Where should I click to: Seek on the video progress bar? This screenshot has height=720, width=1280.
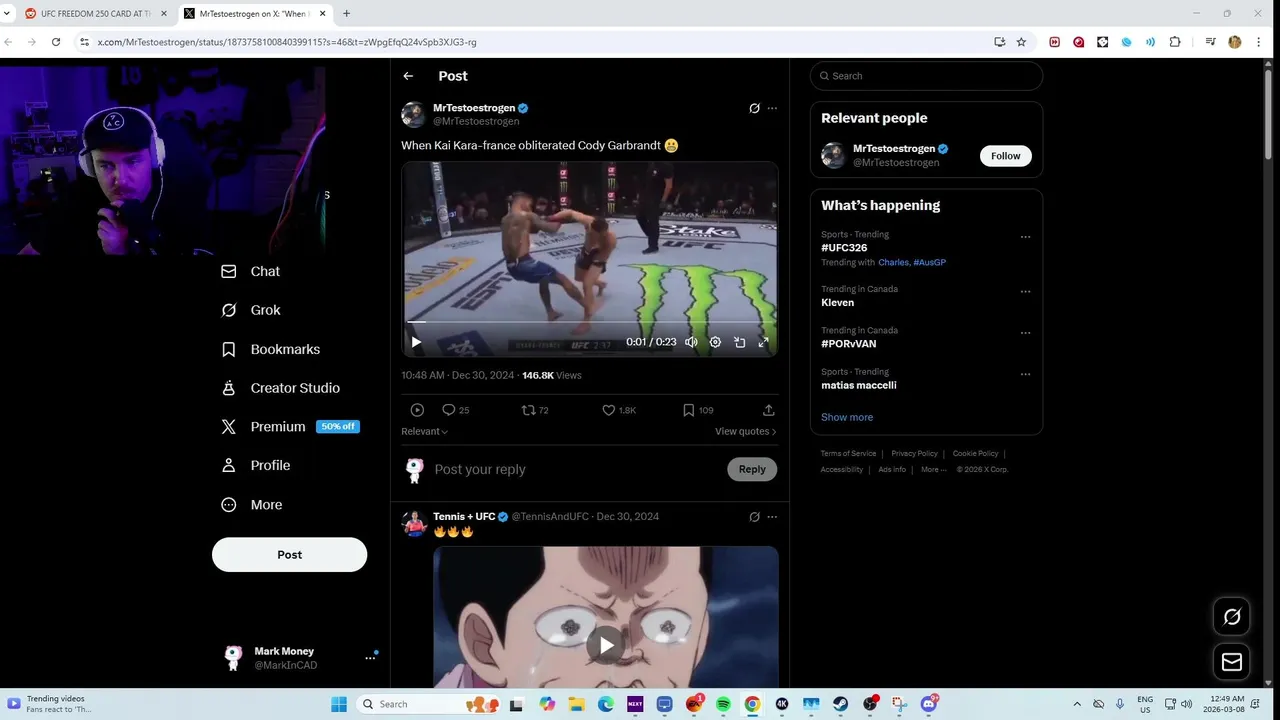coord(590,322)
